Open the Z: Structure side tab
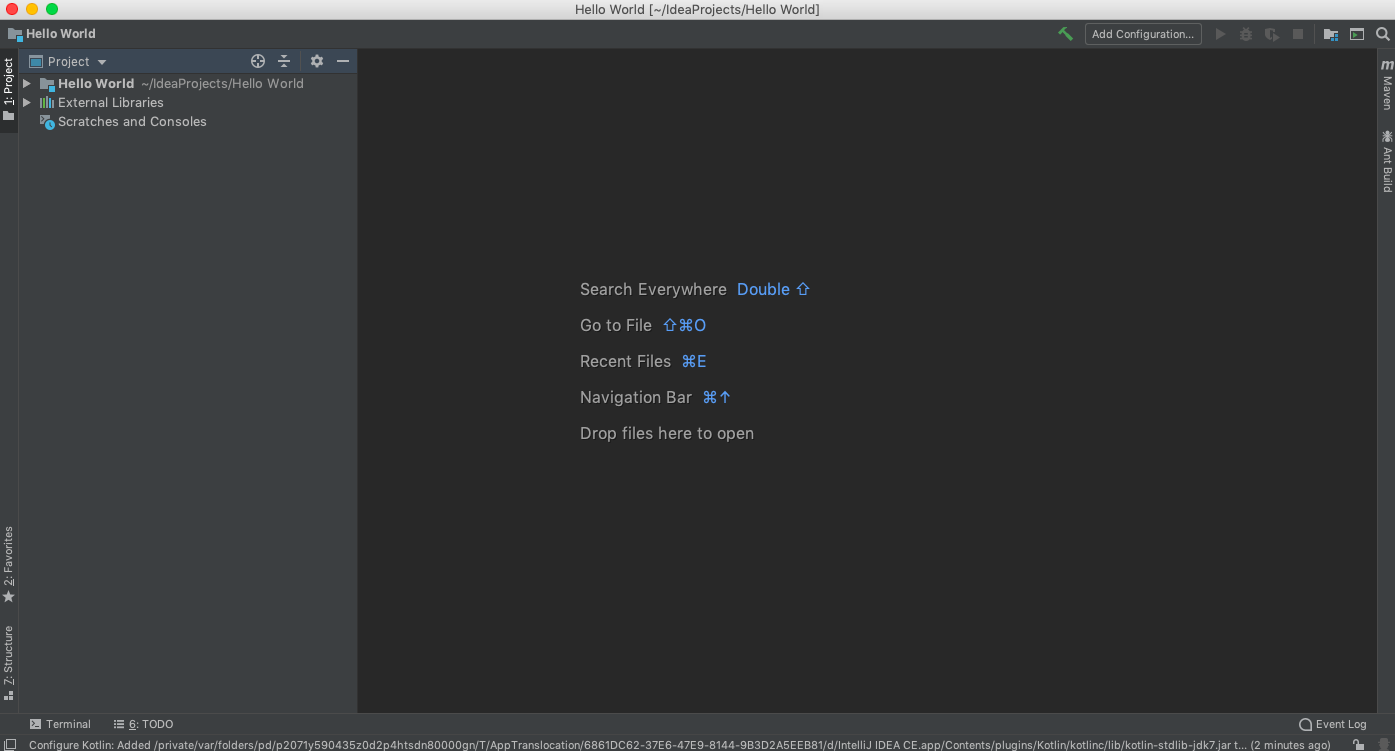 [x=9, y=663]
